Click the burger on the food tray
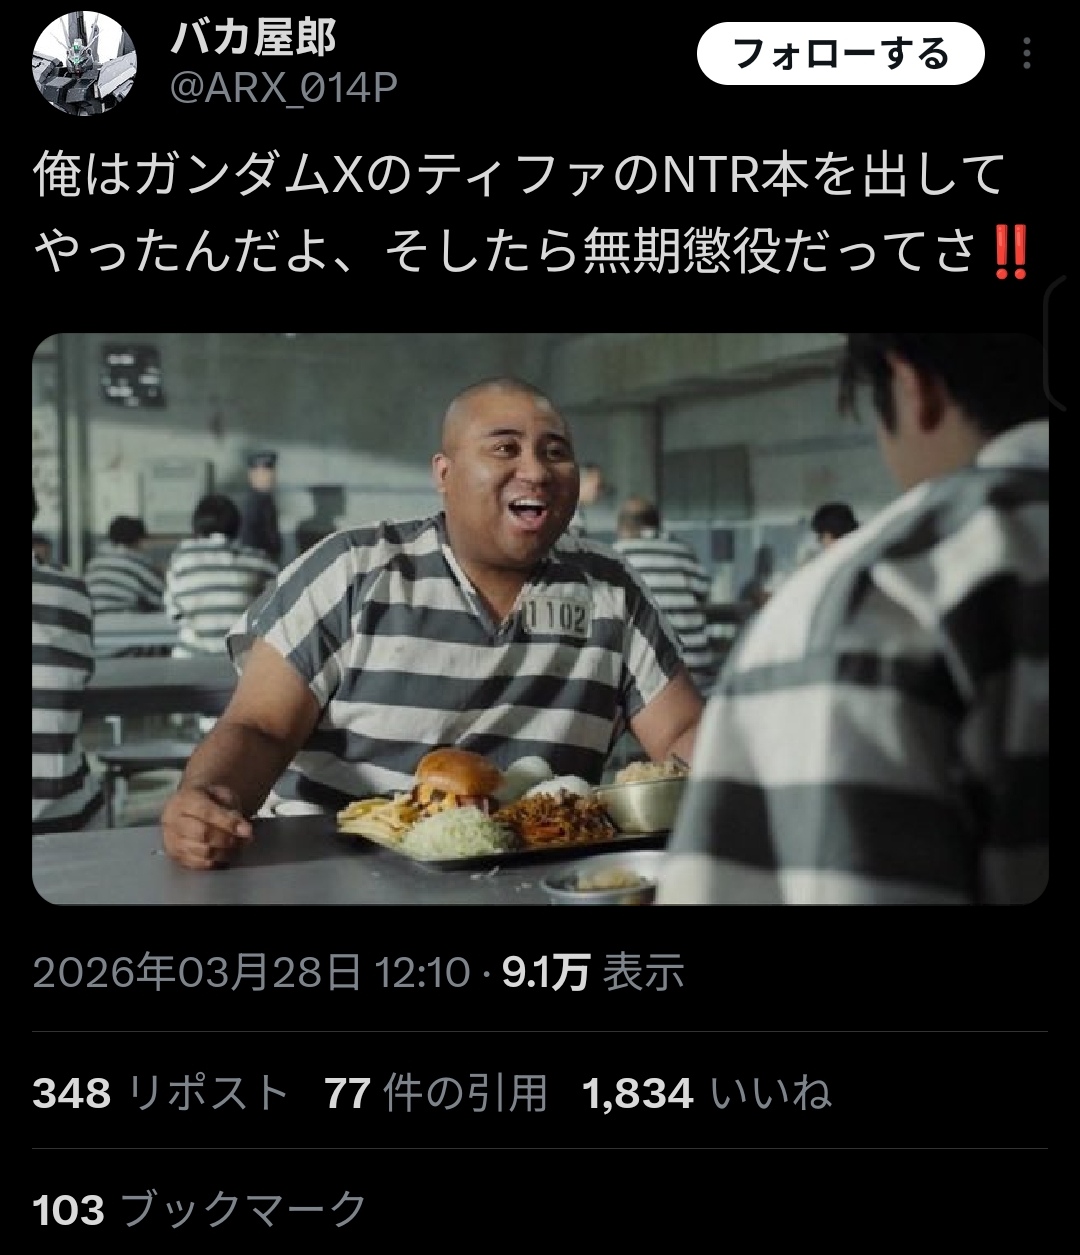This screenshot has width=1080, height=1255. click(458, 779)
